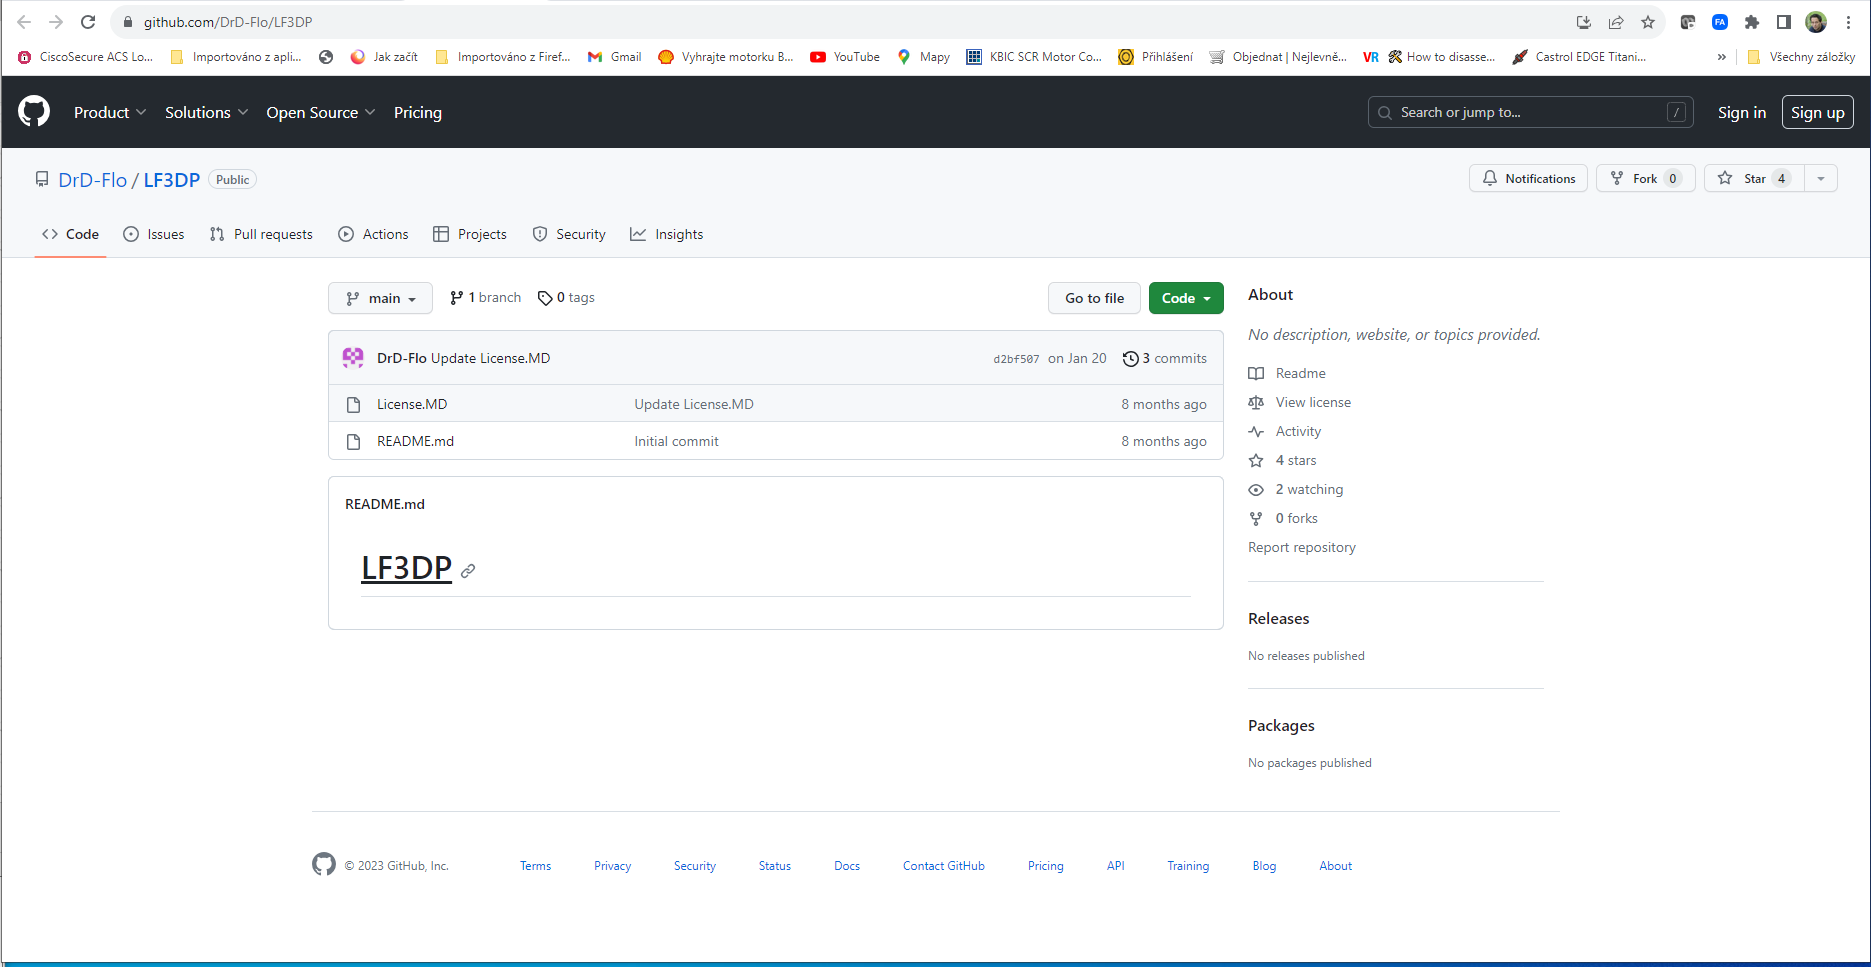This screenshot has height=967, width=1871.
Task: Open the YouTube bookmark
Action: [x=845, y=57]
